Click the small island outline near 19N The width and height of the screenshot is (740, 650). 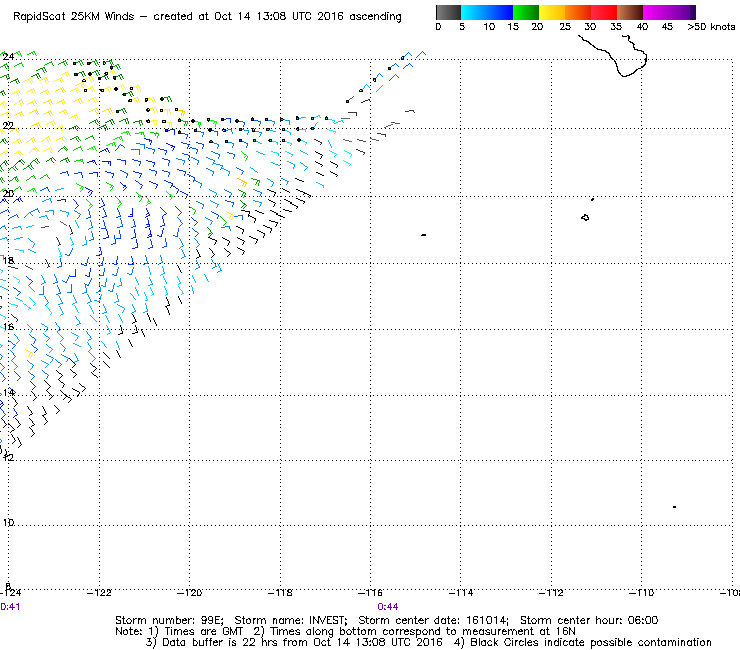point(585,217)
